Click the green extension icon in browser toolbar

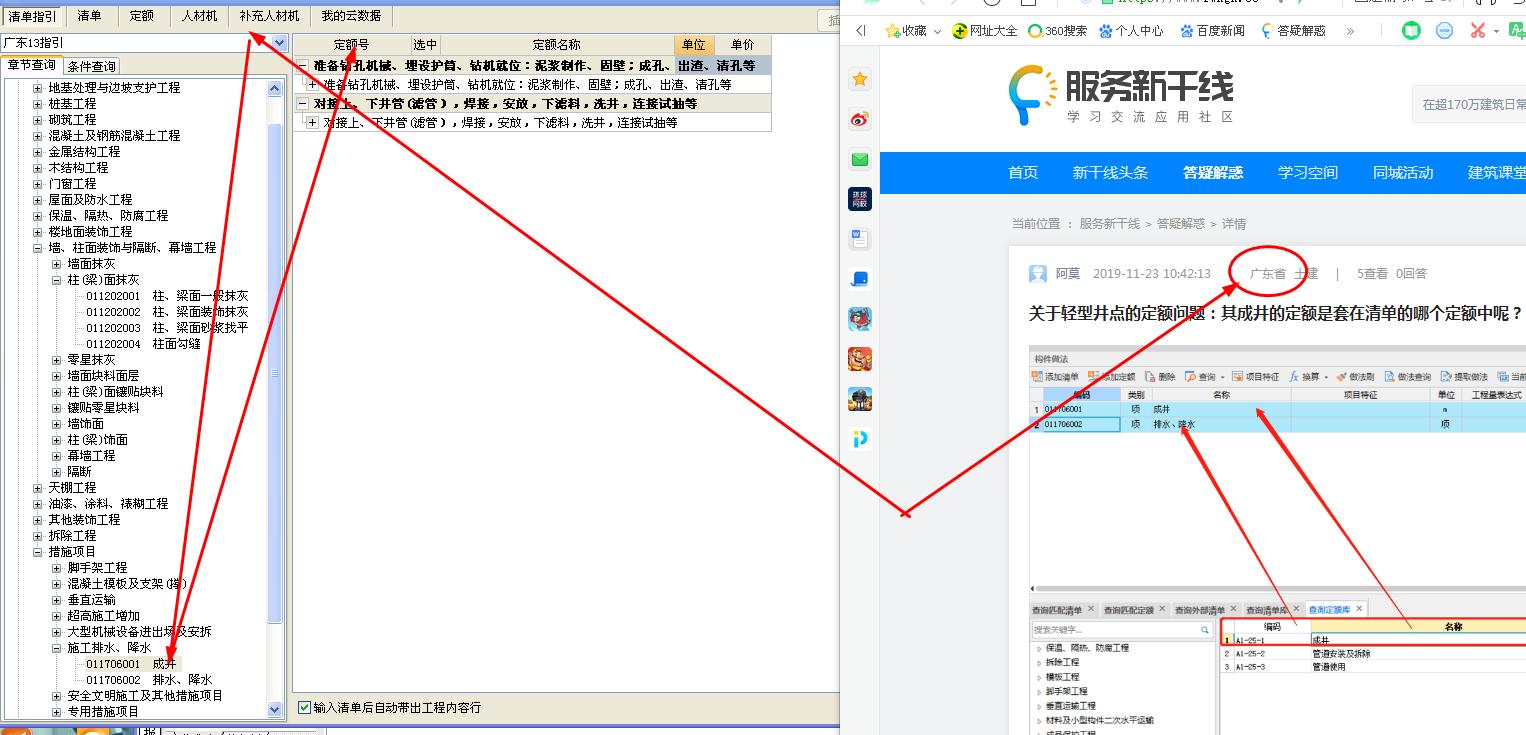coord(1411,31)
